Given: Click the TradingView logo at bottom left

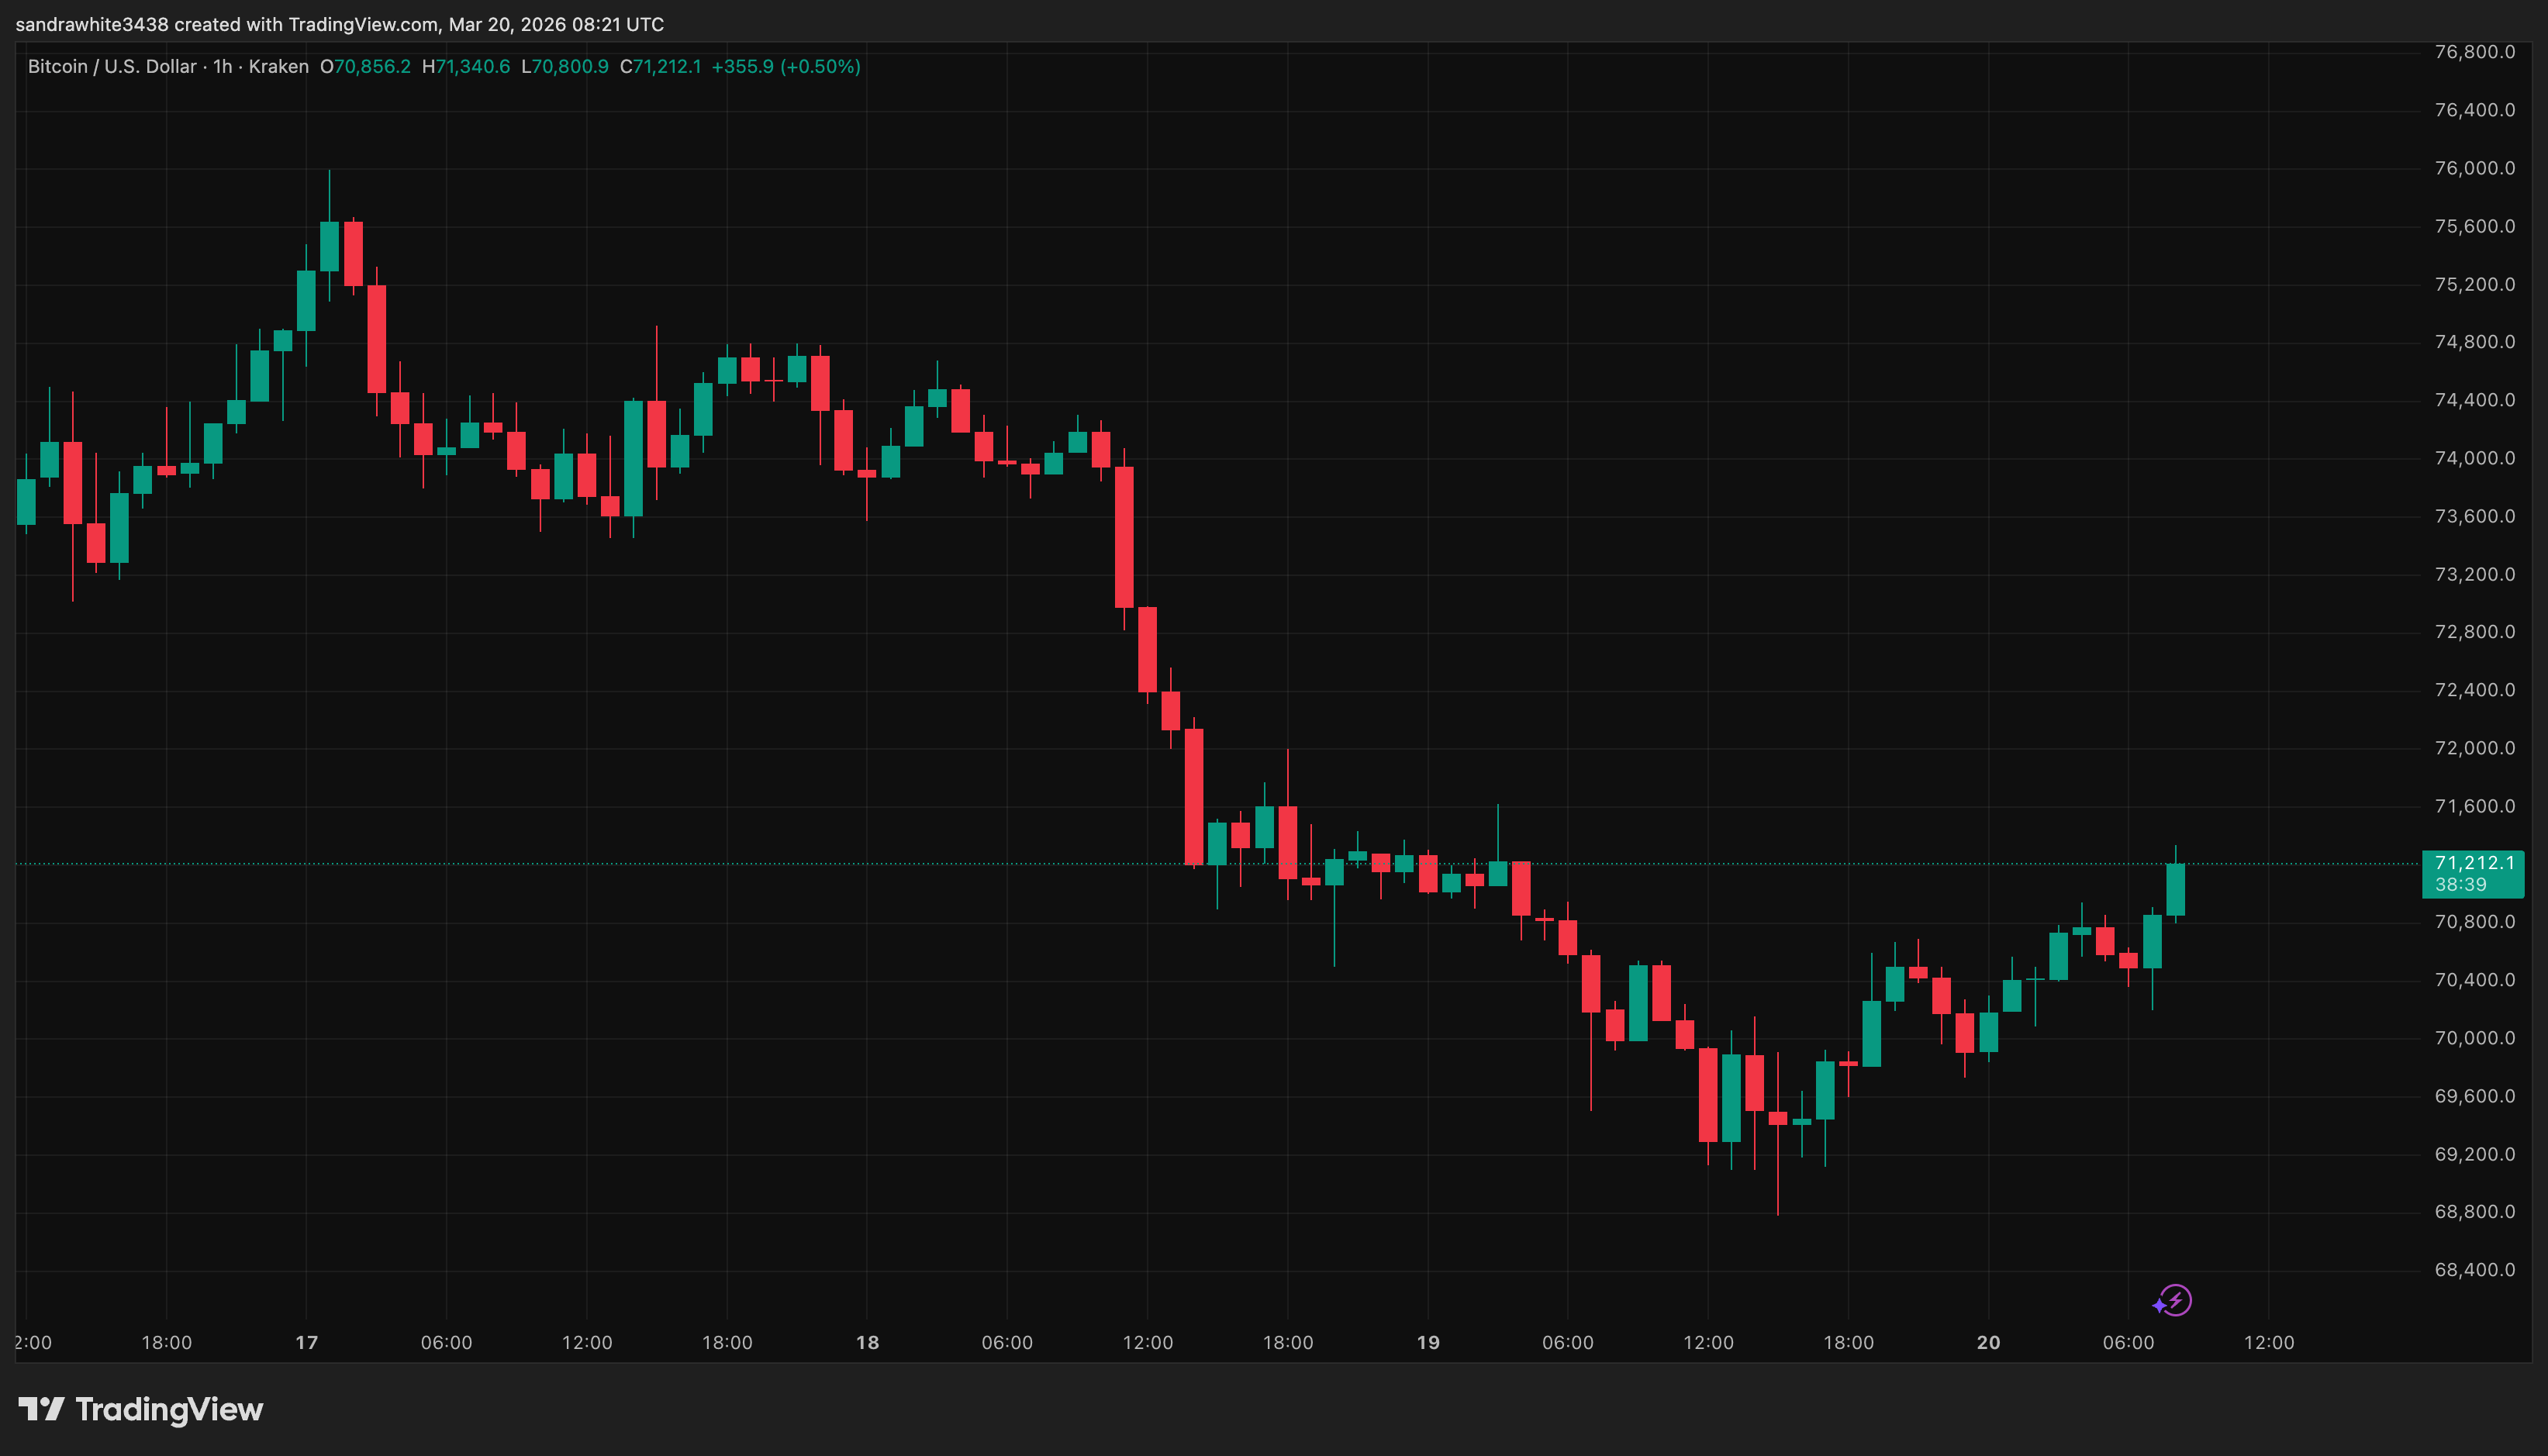Looking at the screenshot, I should tap(141, 1409).
